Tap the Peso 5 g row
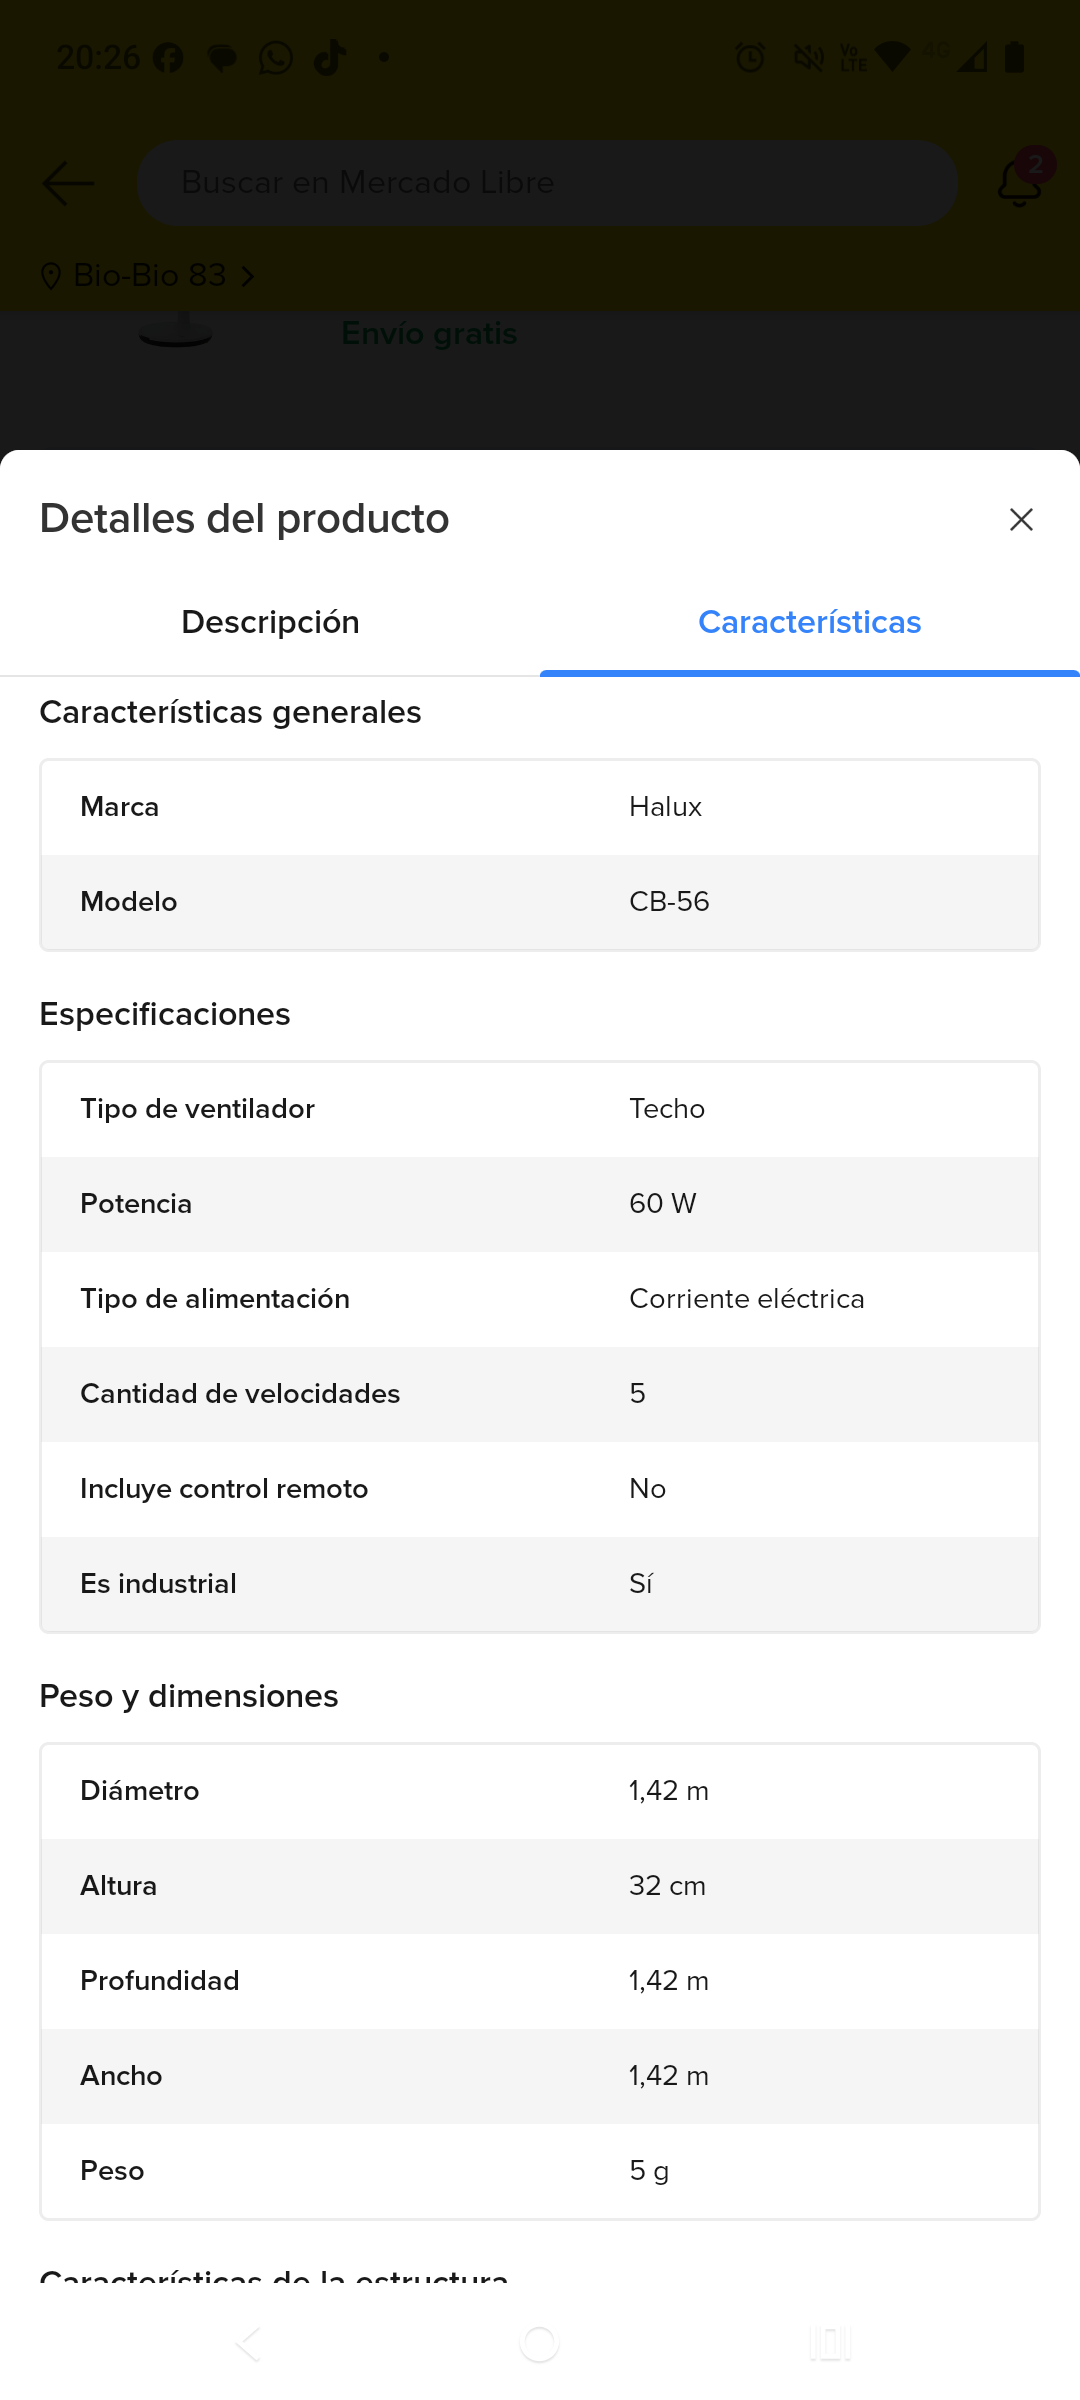 tap(540, 2171)
